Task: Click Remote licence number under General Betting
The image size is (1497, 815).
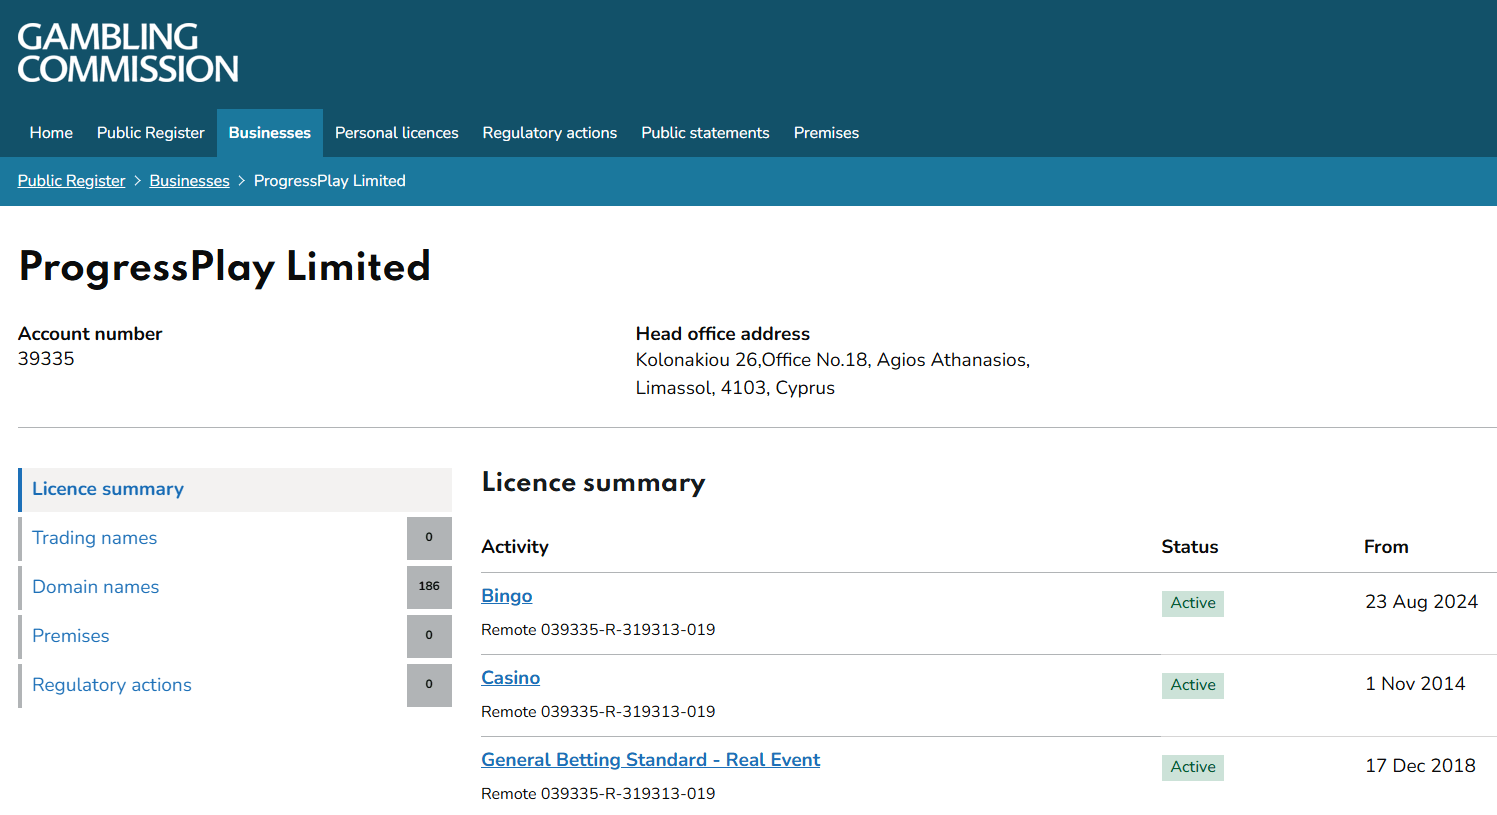Action: coord(598,794)
